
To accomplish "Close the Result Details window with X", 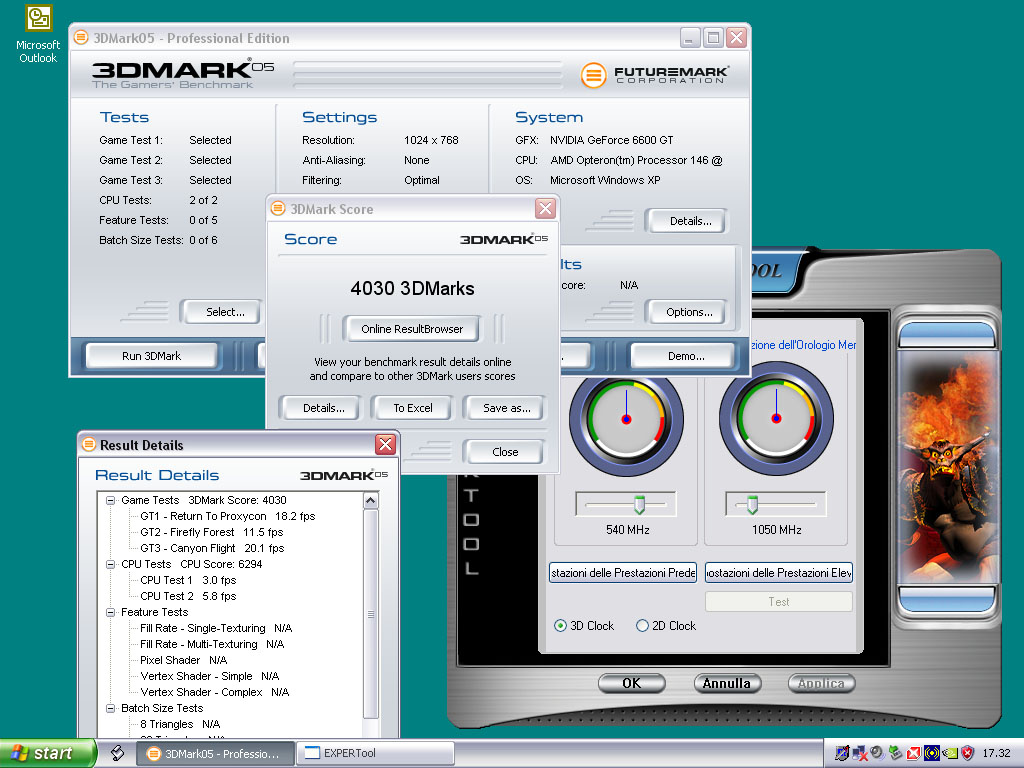I will tap(385, 445).
